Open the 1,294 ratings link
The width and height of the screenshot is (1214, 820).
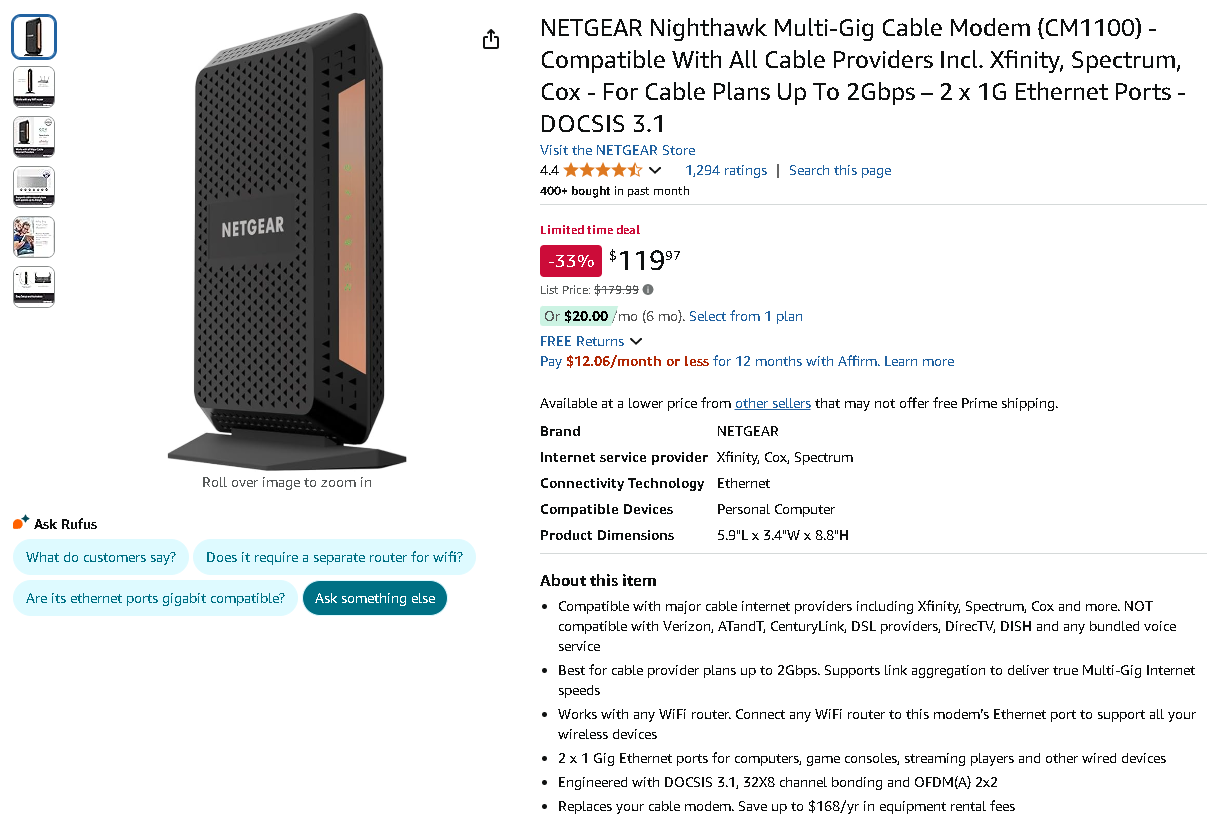[x=726, y=170]
